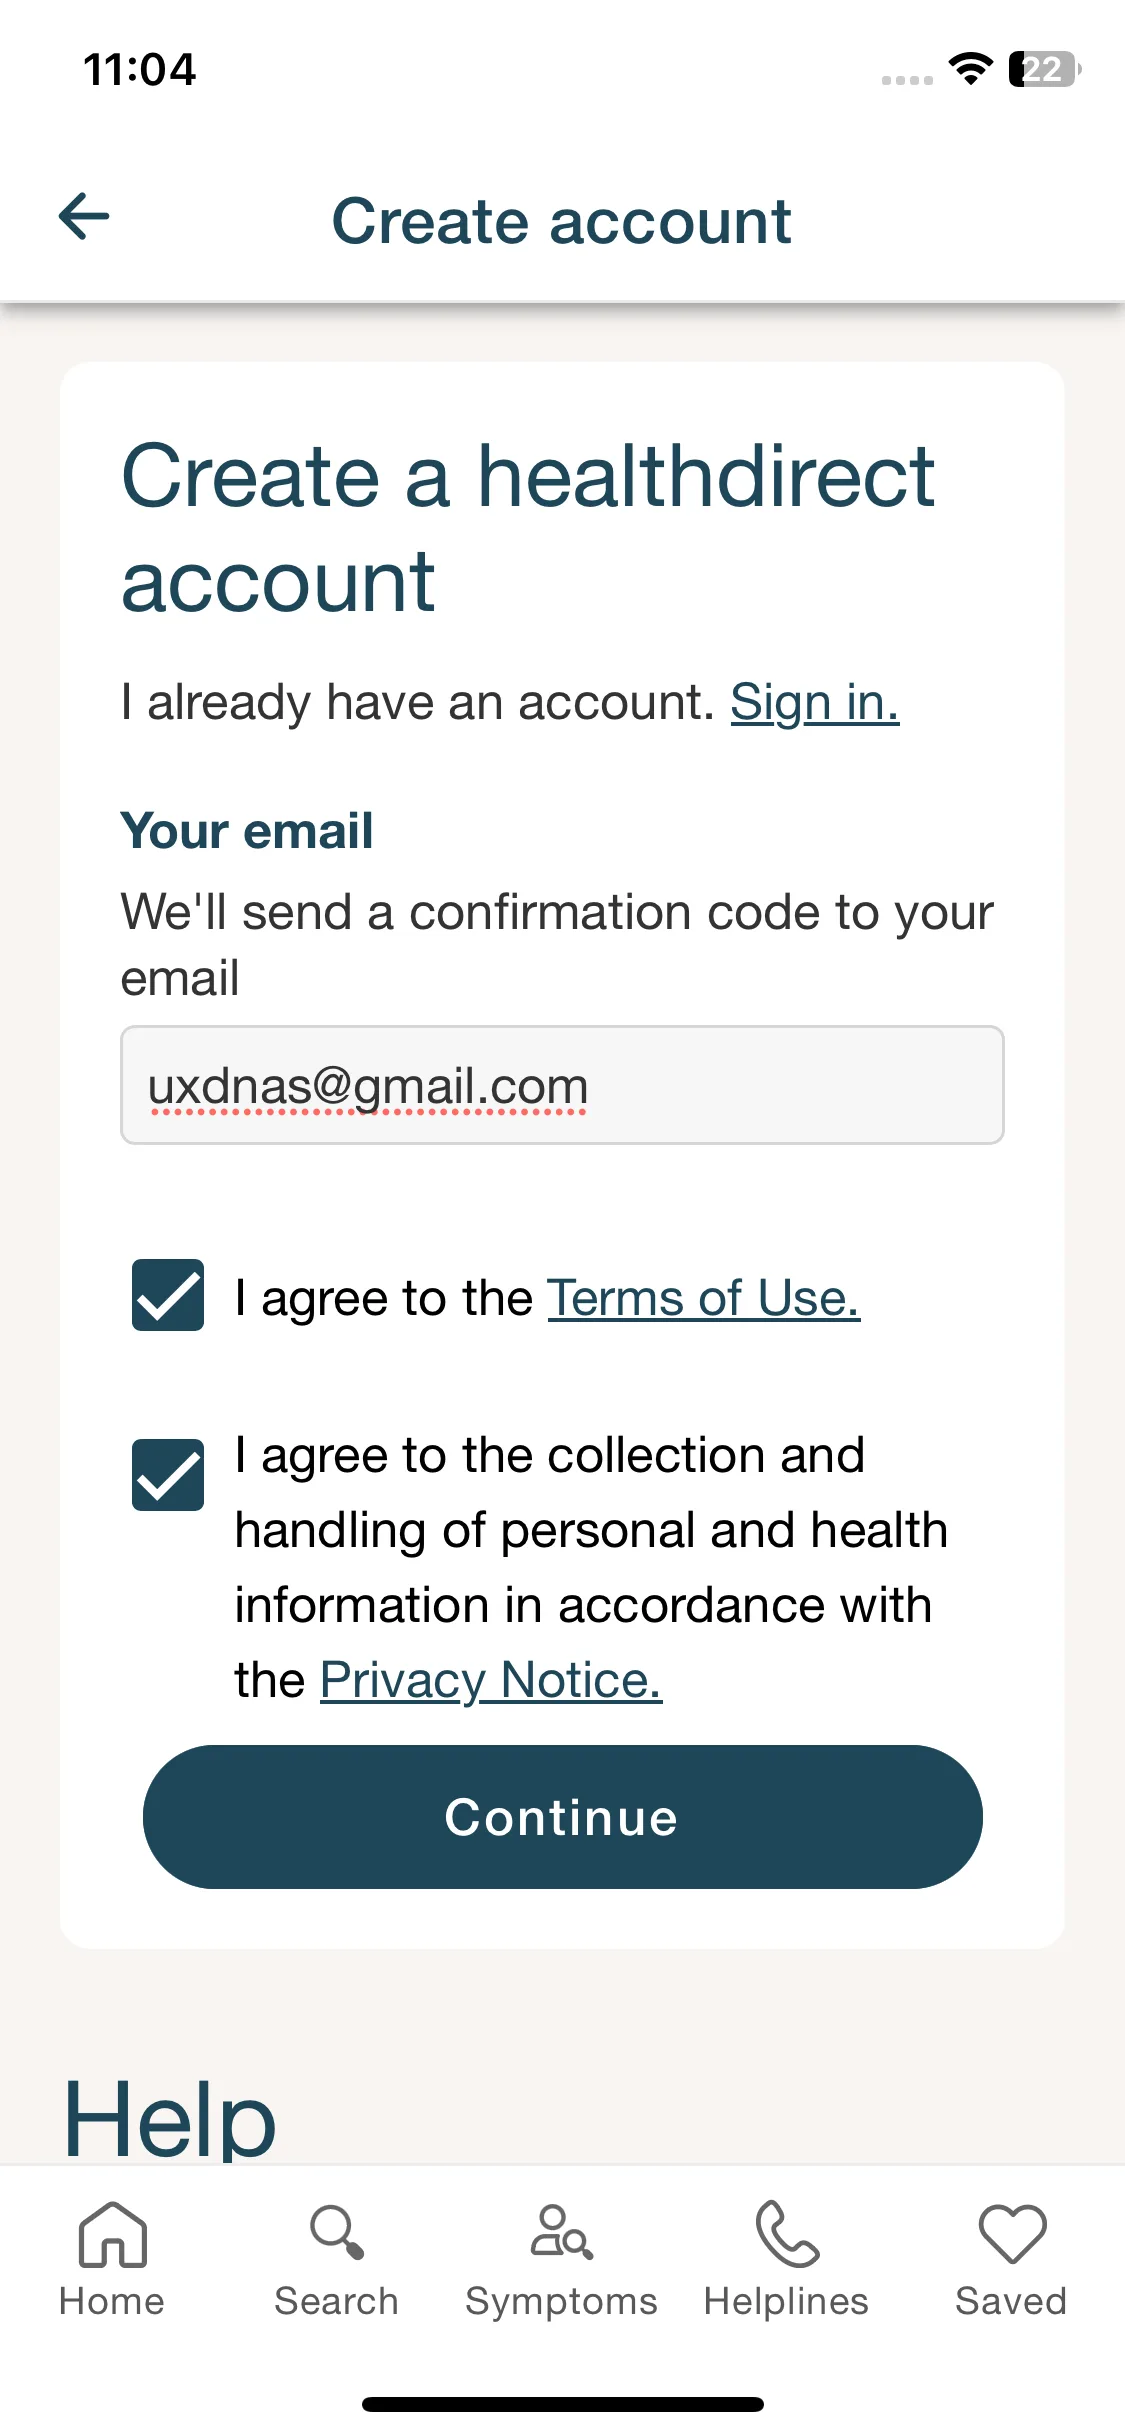This screenshot has height=2436, width=1125.
Task: Open the Symptoms checker icon
Action: (561, 2232)
